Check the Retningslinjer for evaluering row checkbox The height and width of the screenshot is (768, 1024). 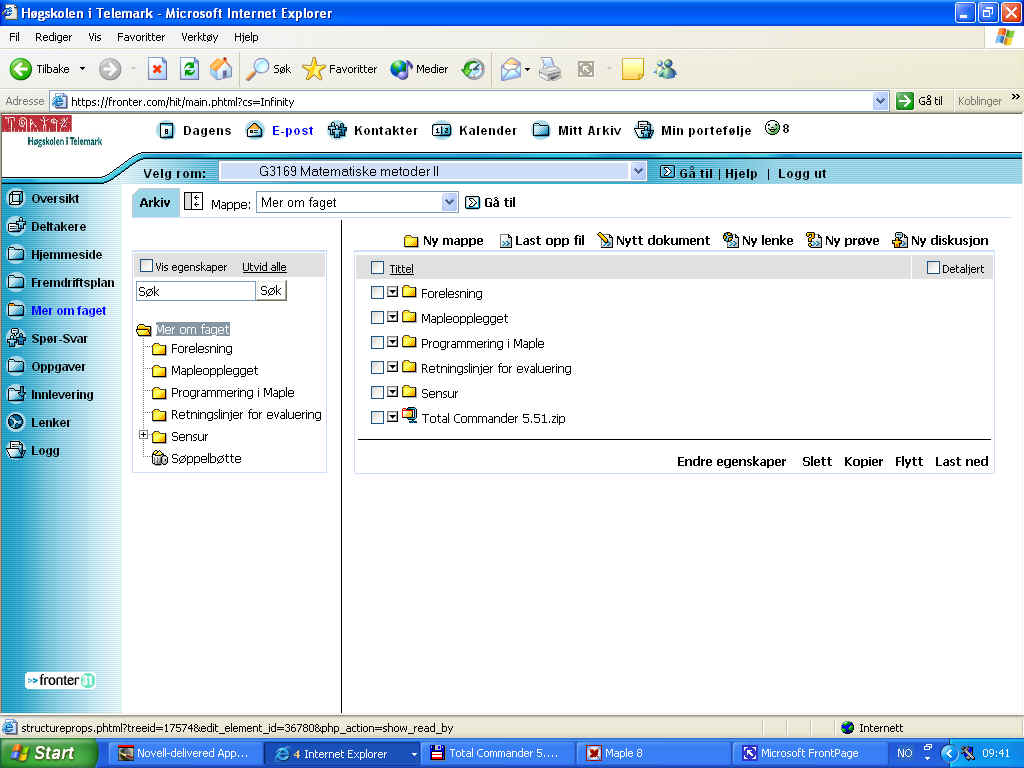[x=377, y=368]
